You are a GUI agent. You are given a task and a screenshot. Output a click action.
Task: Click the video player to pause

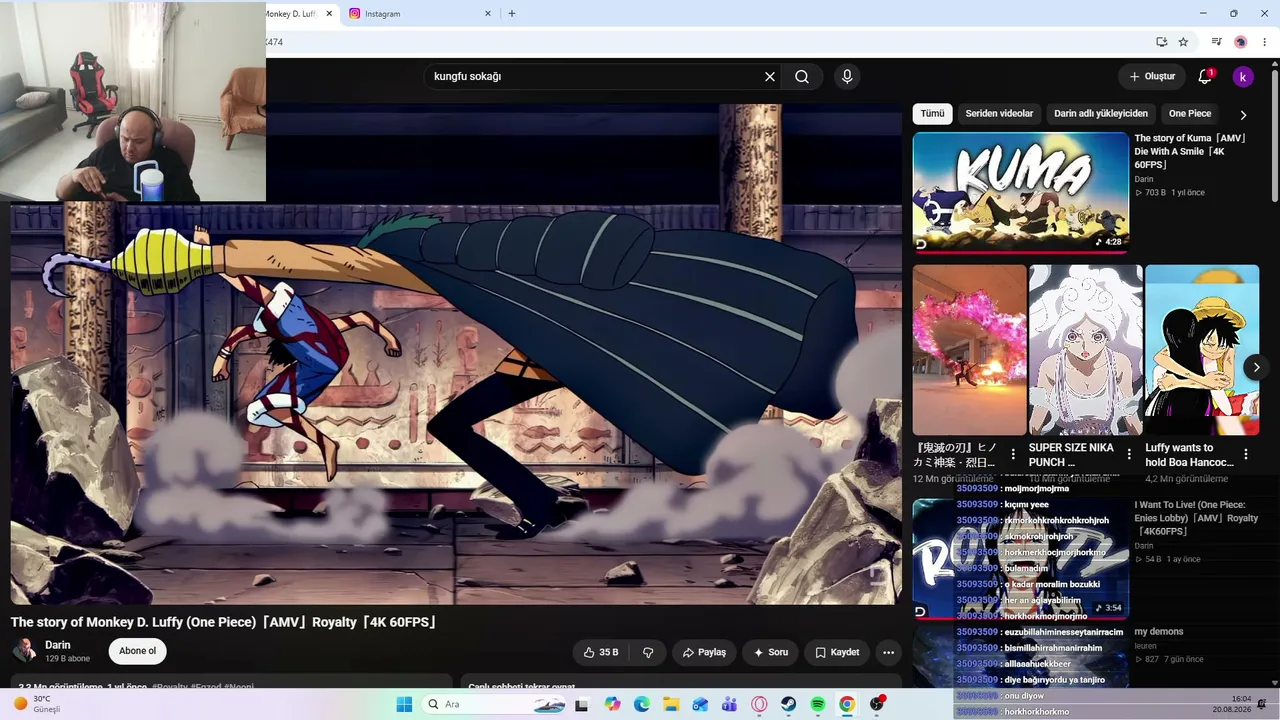click(x=456, y=354)
